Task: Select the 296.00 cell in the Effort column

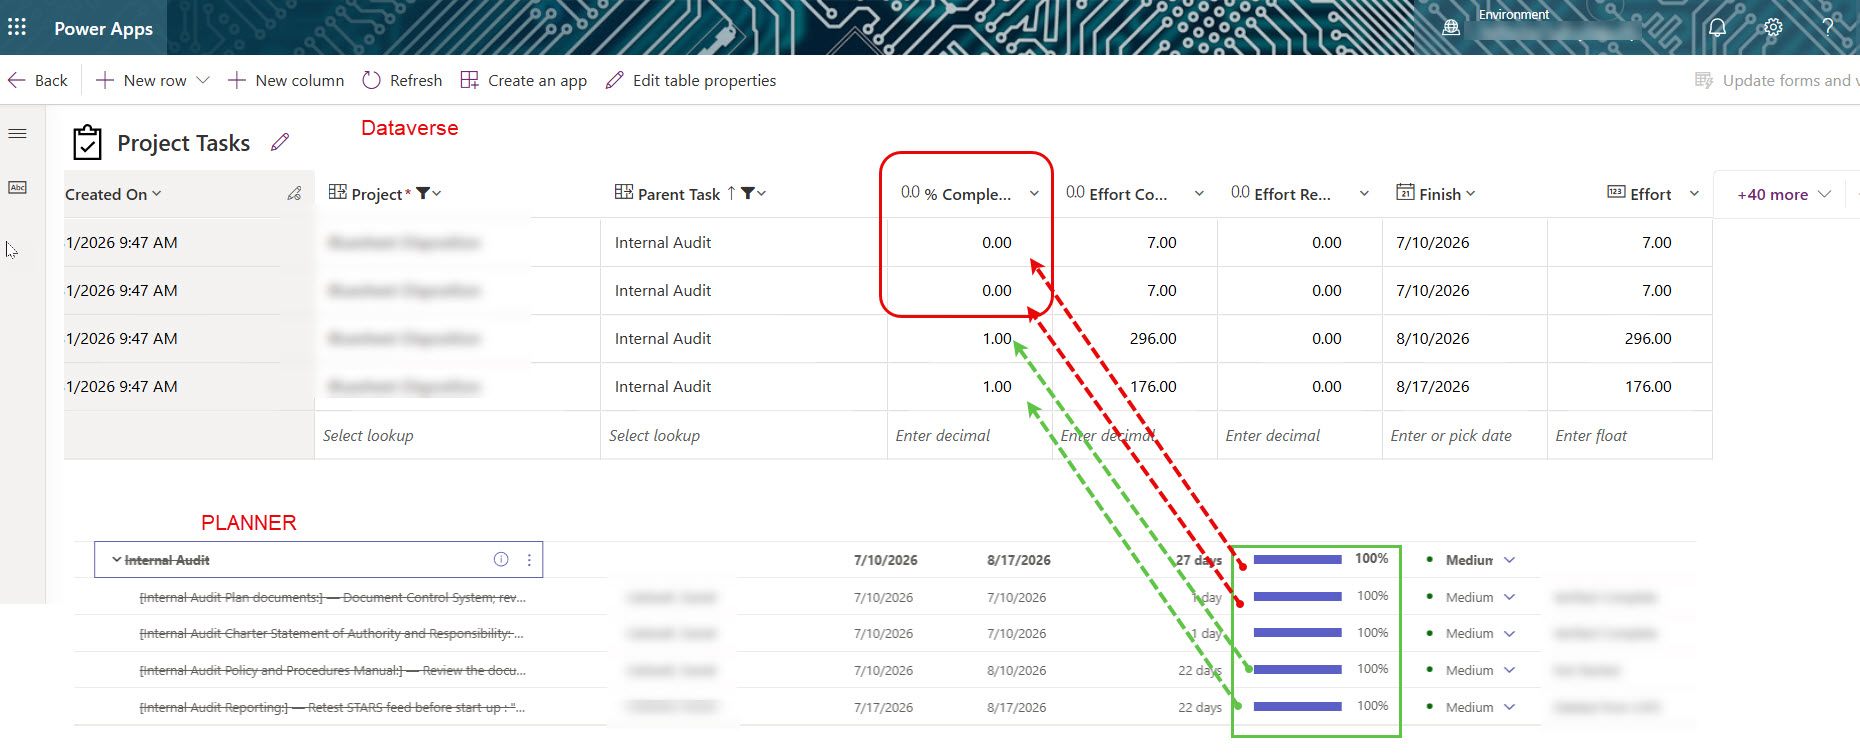Action: coord(1630,339)
